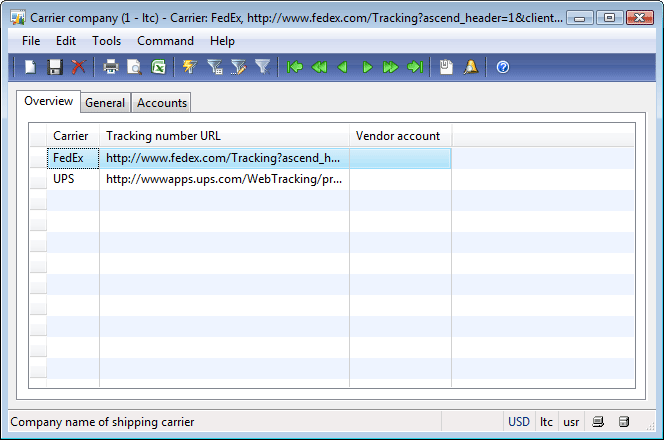This screenshot has height=440, width=664.
Task: Click the Carrier column header
Action: click(x=73, y=136)
